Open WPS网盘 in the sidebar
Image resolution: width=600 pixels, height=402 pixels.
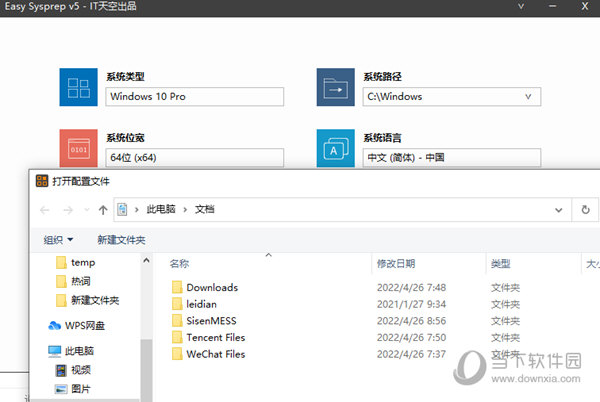tap(77, 326)
